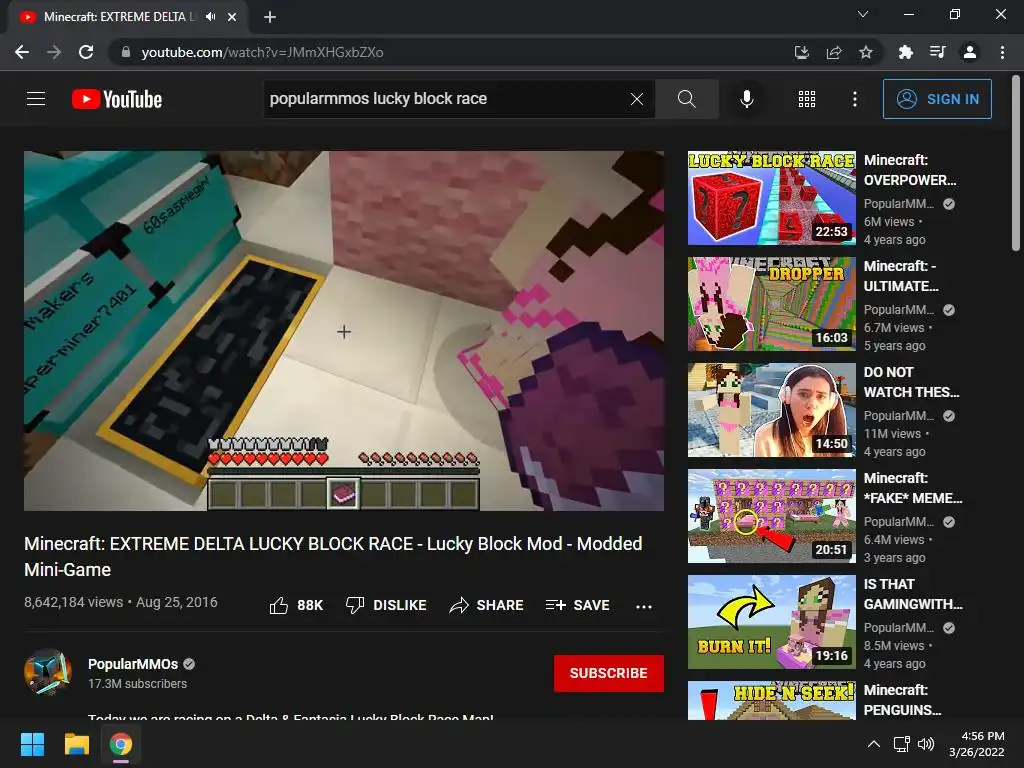Image resolution: width=1024 pixels, height=768 pixels.
Task: Open Chrome extensions puzzle icon
Action: coord(905,52)
